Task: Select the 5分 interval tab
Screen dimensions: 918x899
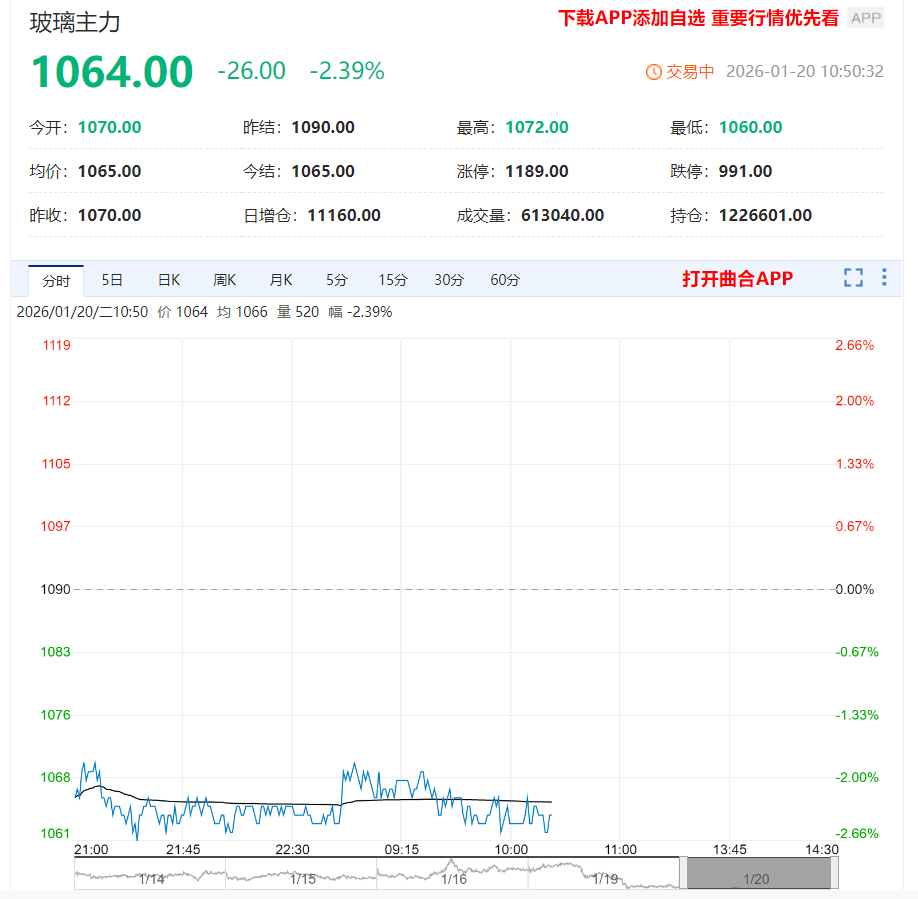Action: 336,280
